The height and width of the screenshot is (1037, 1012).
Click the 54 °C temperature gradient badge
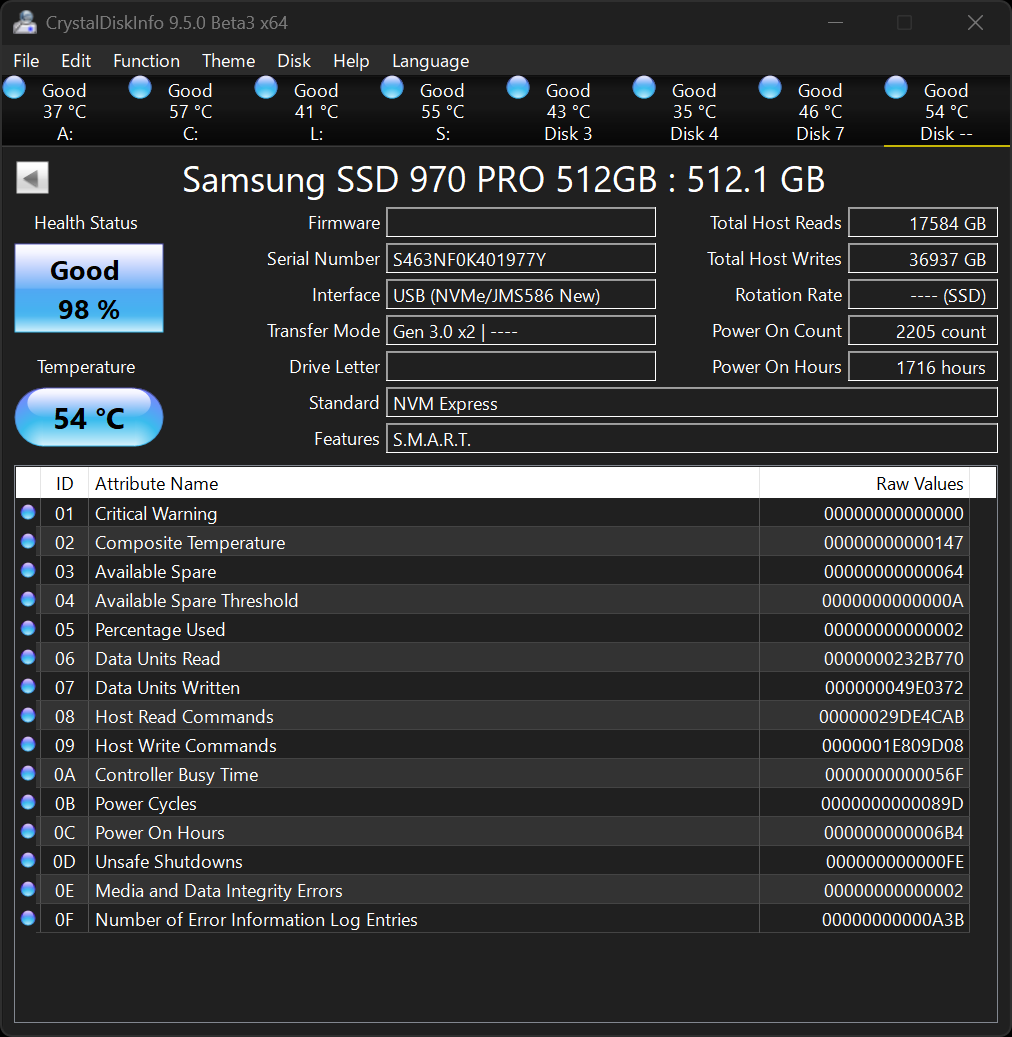click(x=88, y=416)
